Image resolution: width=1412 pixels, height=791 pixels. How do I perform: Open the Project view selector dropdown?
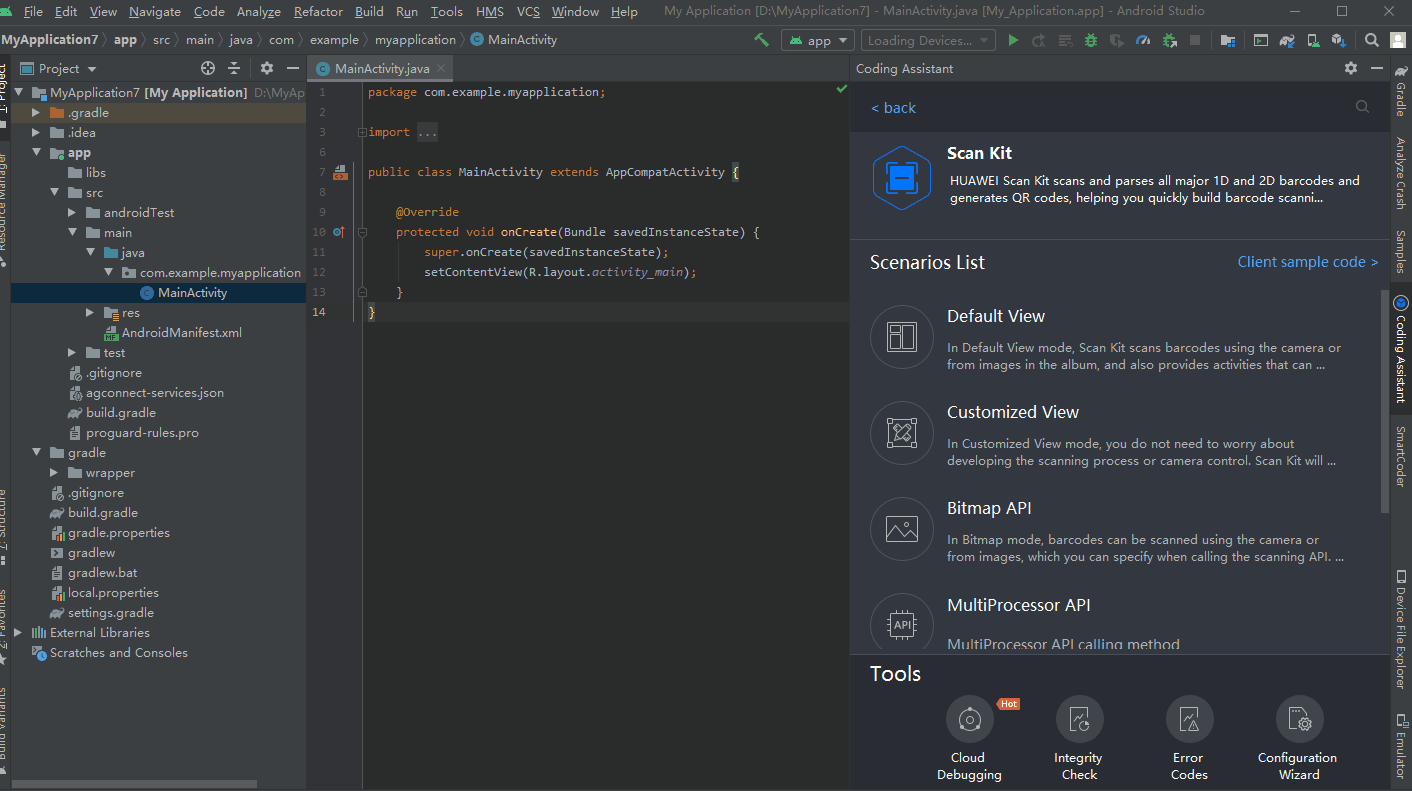click(x=58, y=68)
